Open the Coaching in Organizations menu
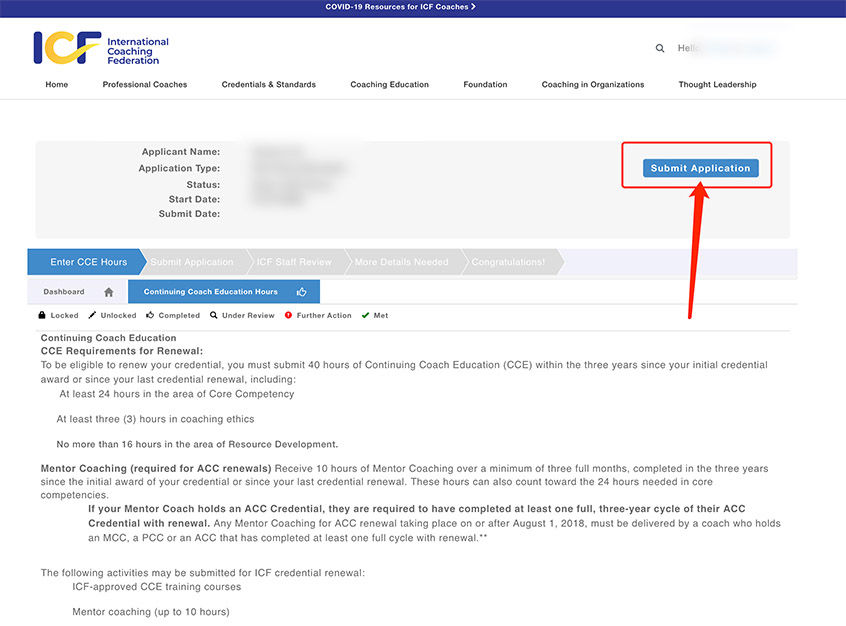 coord(593,85)
